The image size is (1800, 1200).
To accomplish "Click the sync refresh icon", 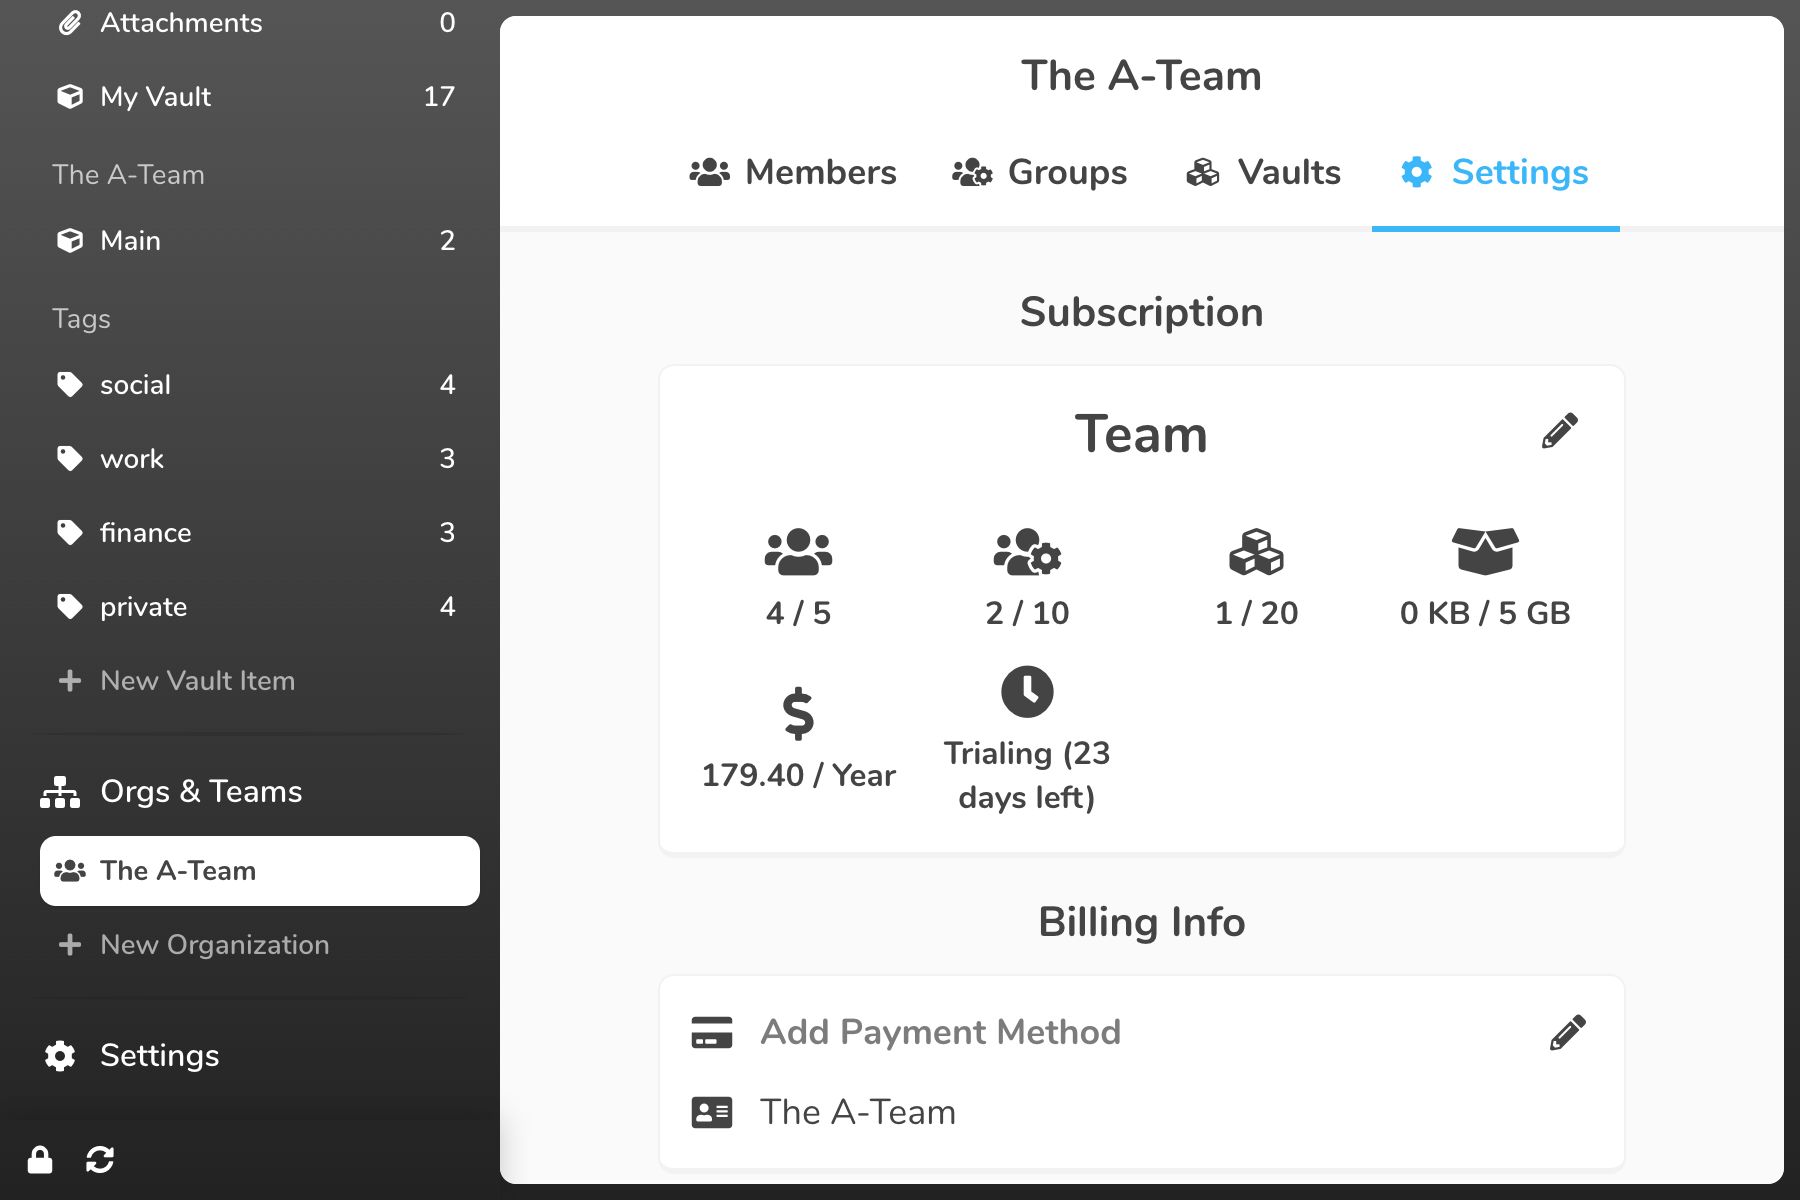I will pyautogui.click(x=100, y=1159).
